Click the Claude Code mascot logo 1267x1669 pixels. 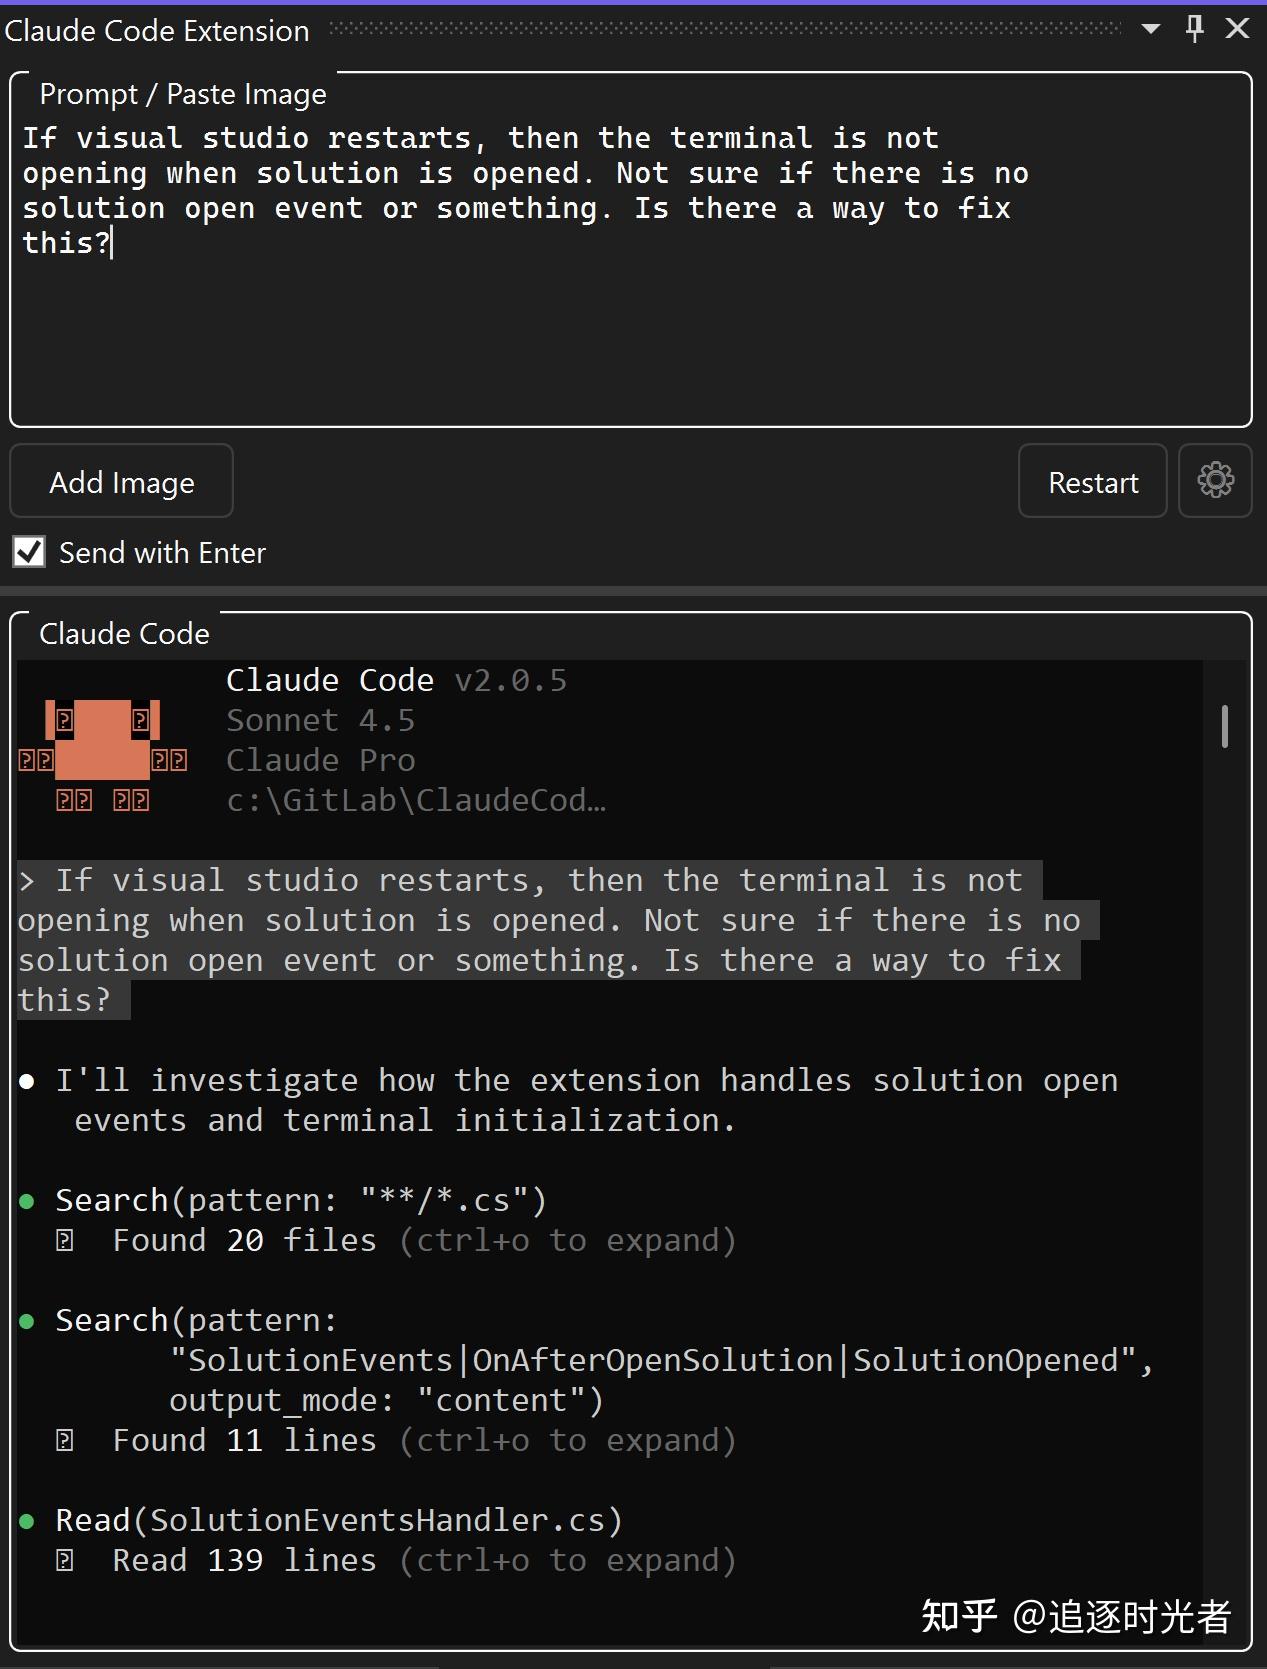tap(102, 755)
